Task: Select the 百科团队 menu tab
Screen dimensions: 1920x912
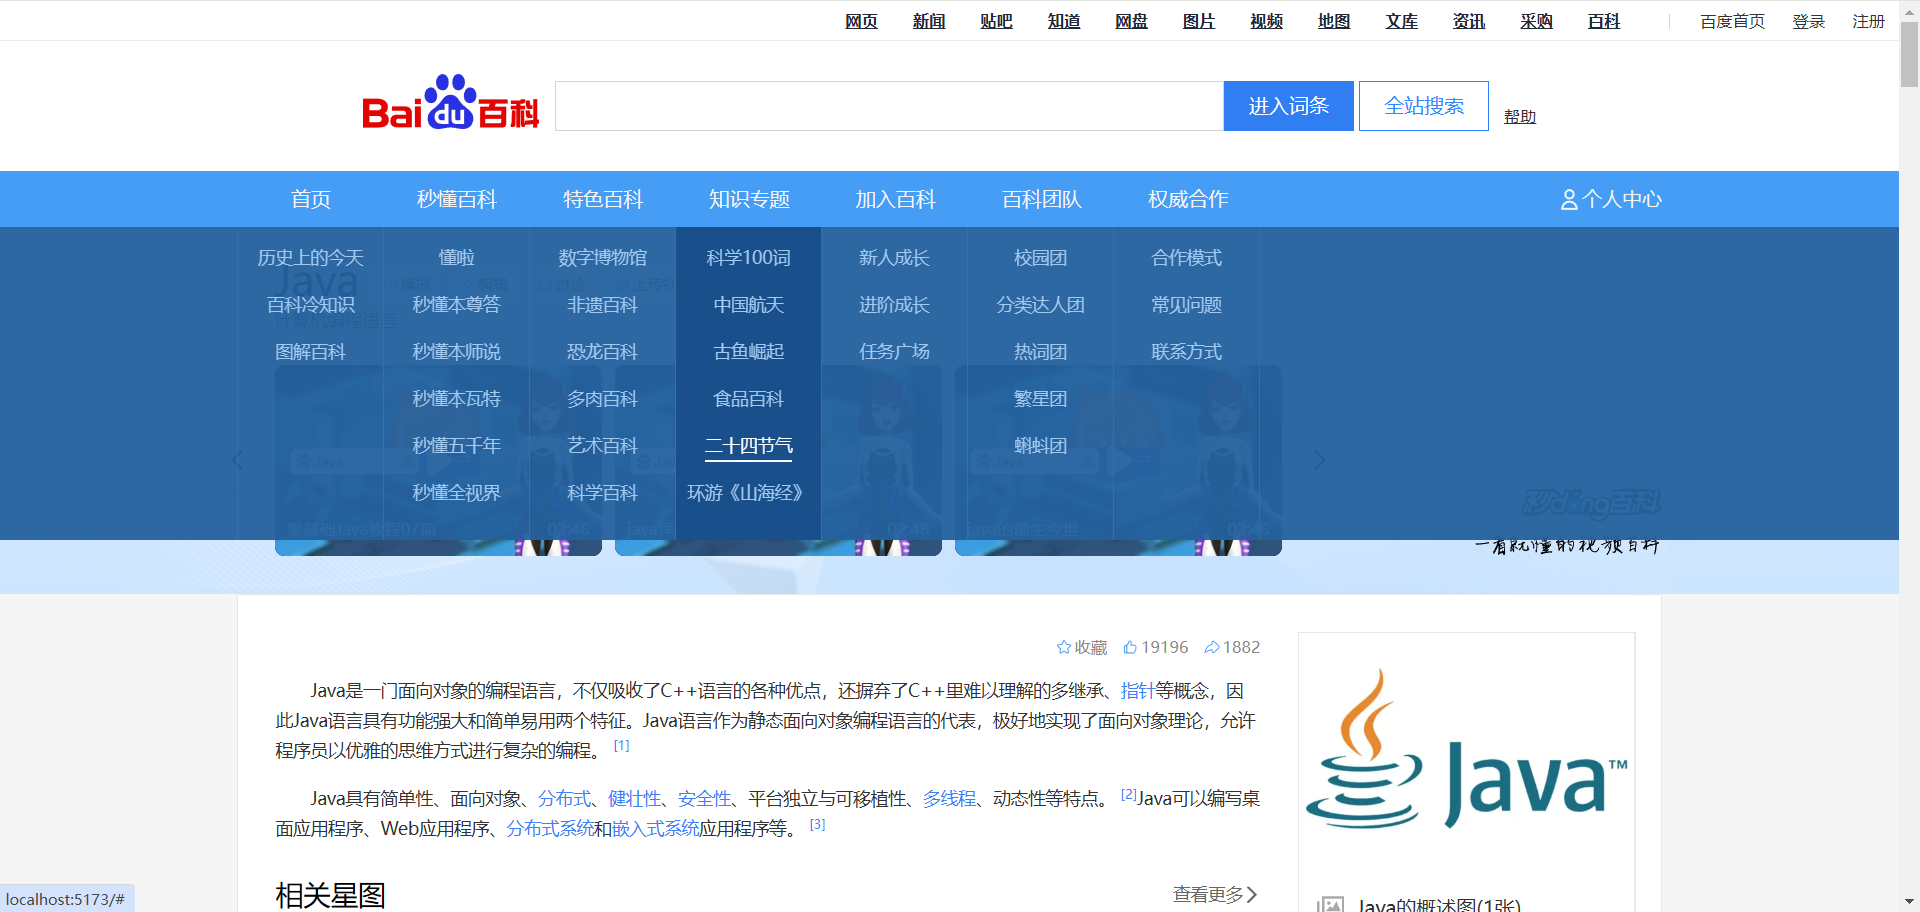Action: point(1042,199)
